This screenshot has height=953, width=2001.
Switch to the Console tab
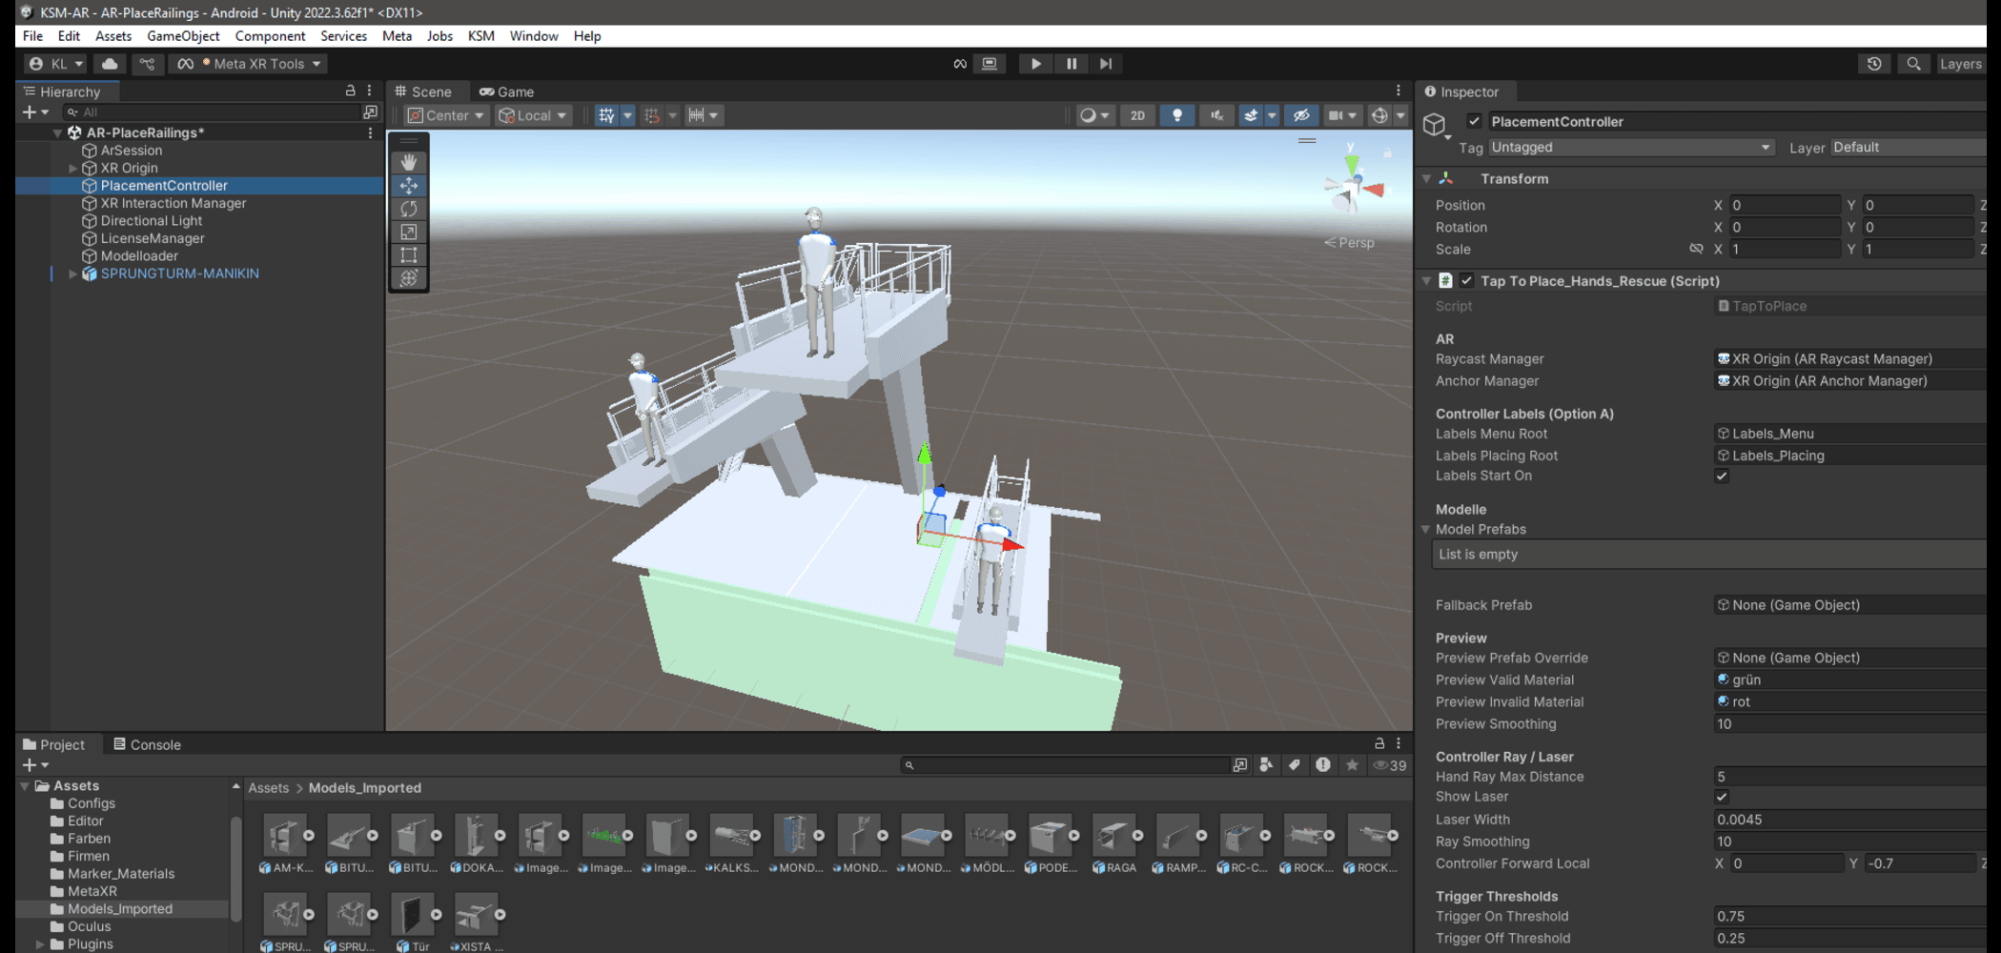[x=147, y=745]
